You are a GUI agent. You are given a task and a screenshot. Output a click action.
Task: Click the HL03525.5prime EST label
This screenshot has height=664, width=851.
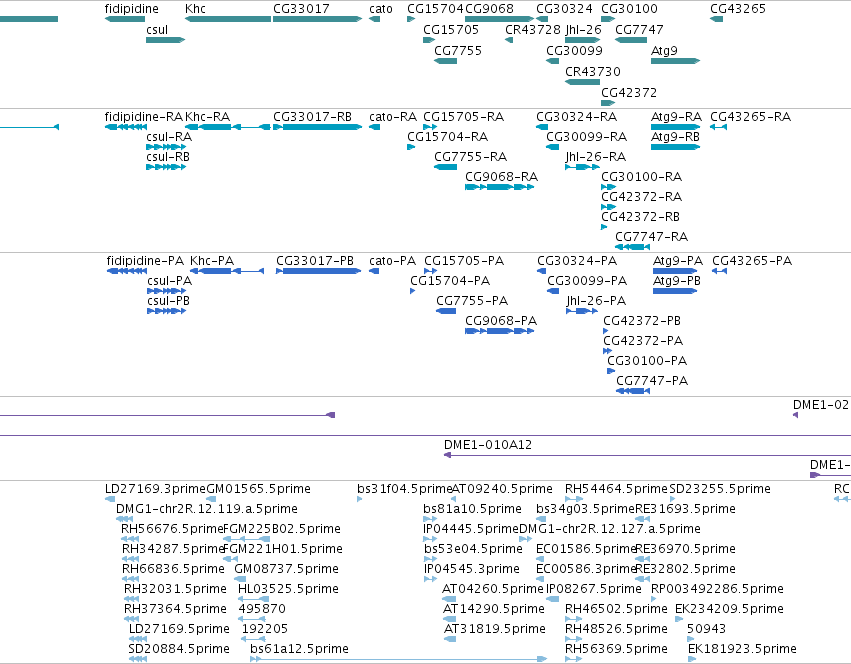(288, 589)
